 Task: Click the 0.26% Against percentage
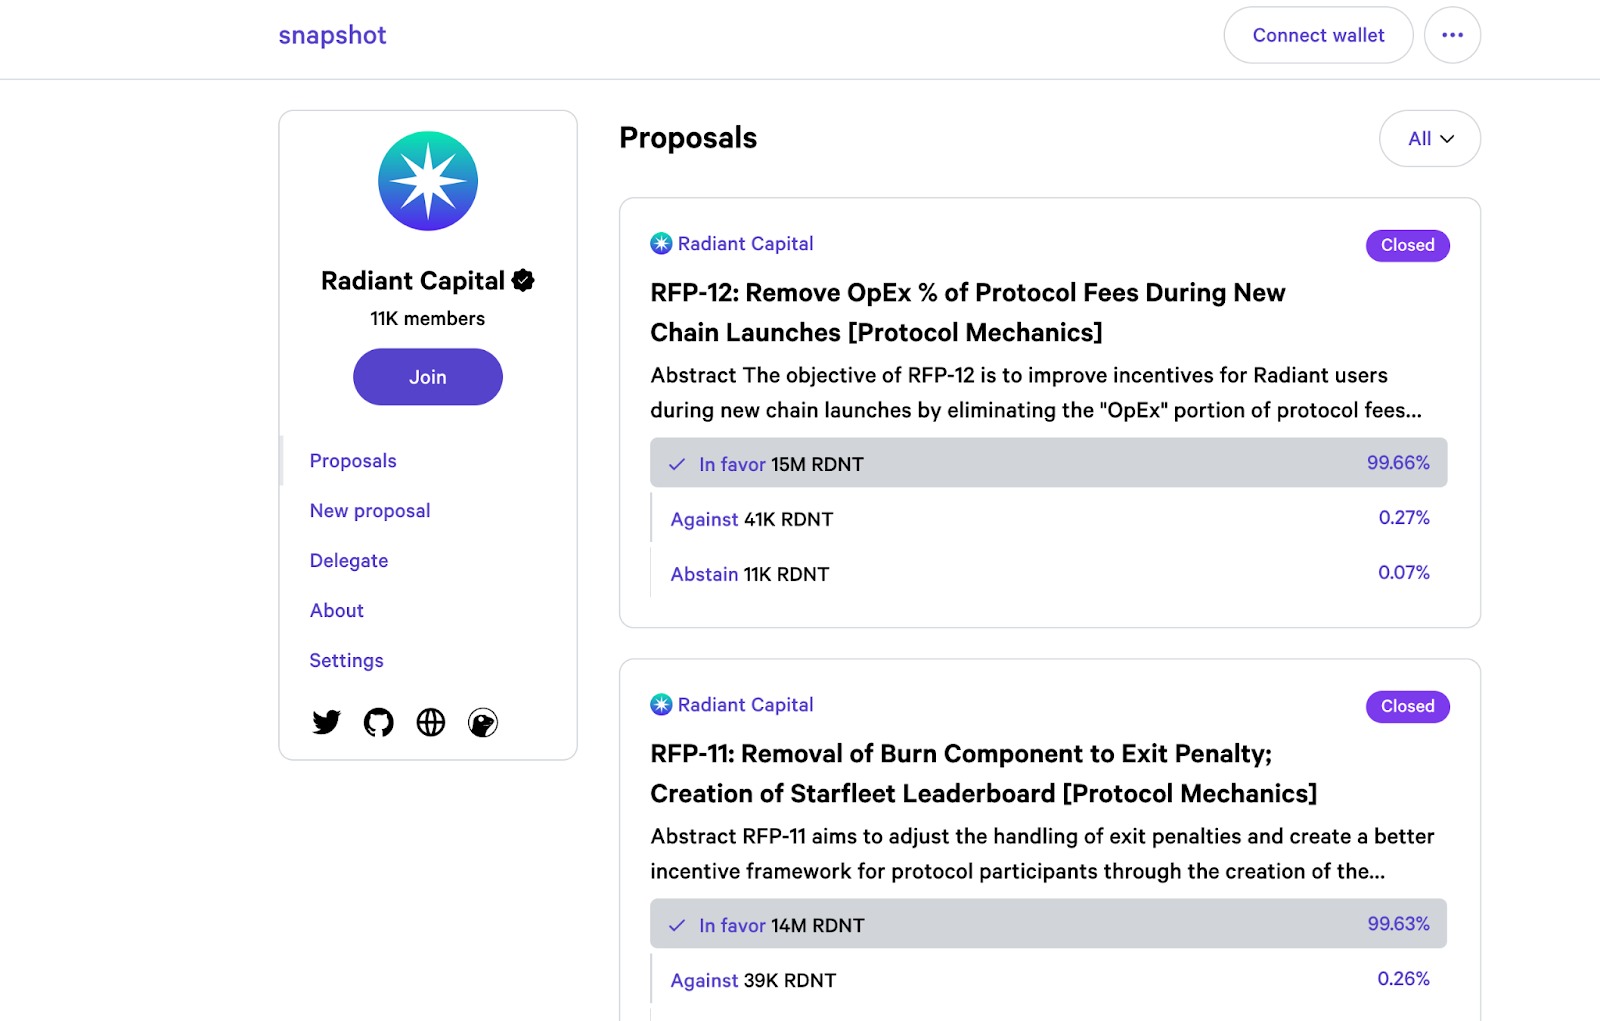(x=1404, y=979)
